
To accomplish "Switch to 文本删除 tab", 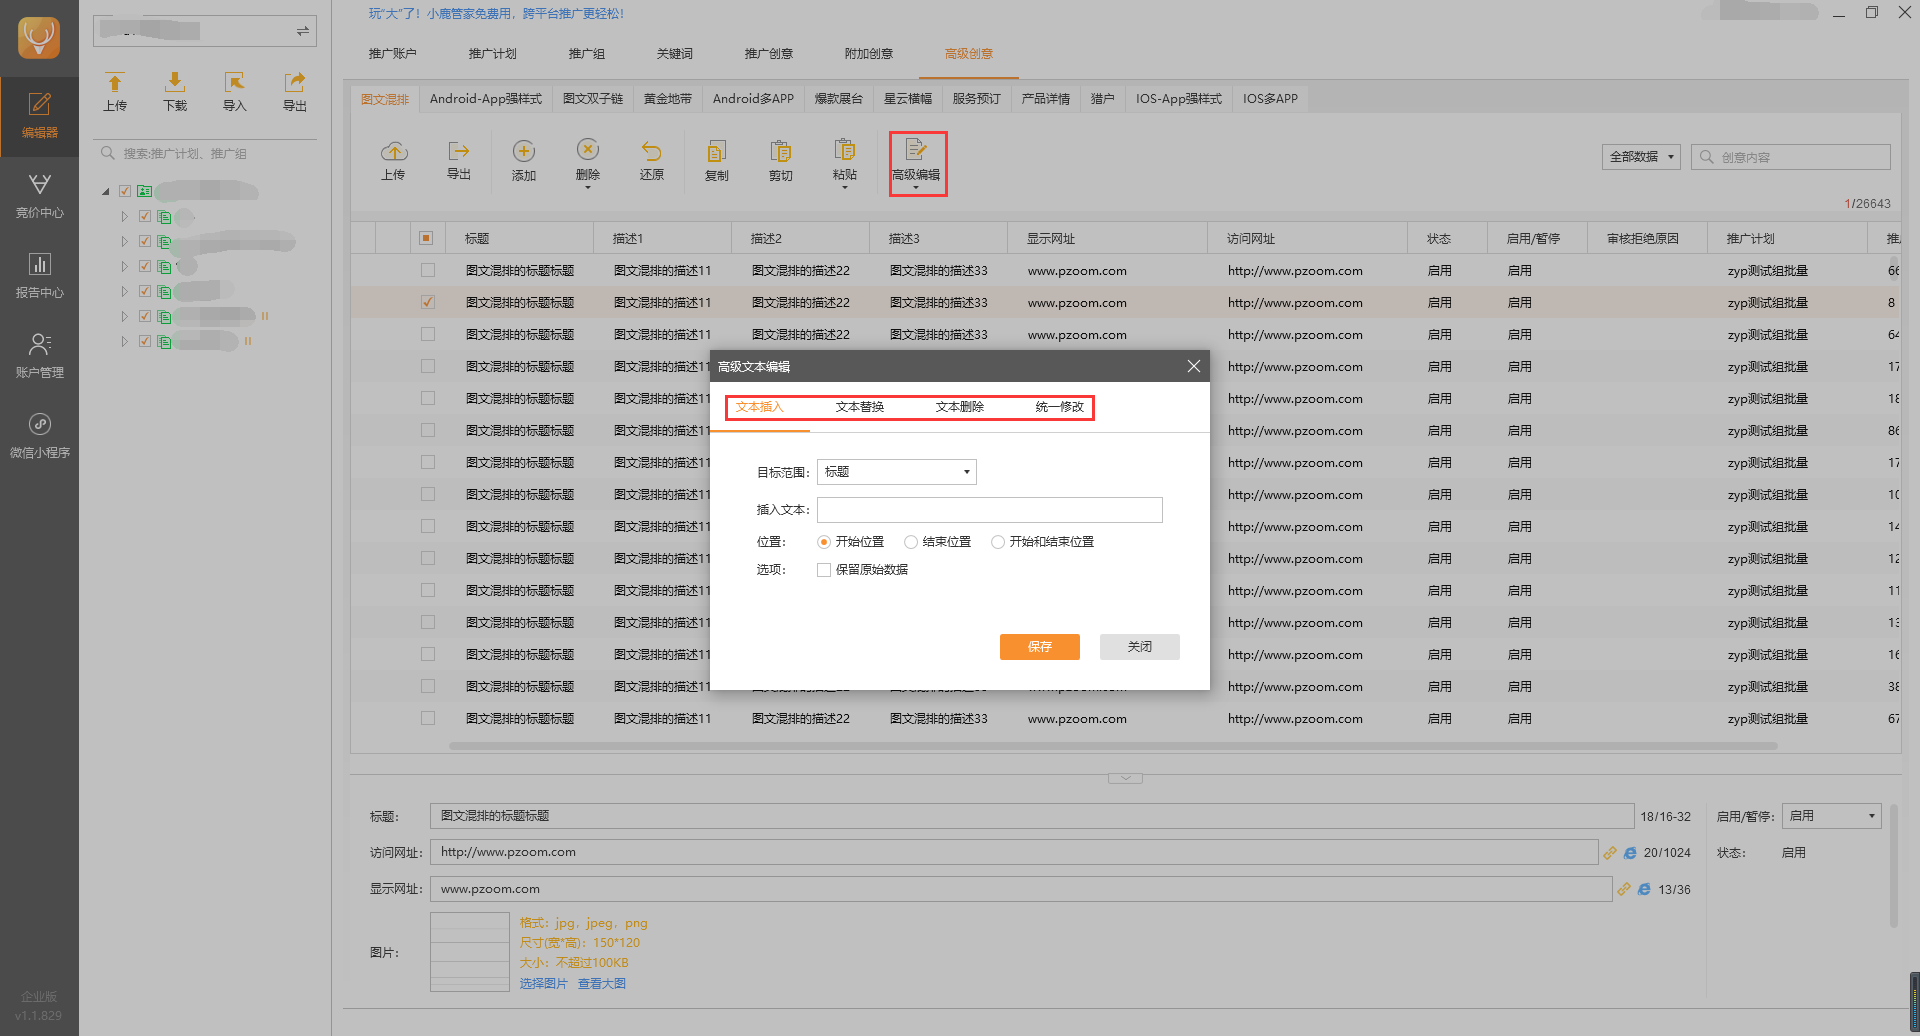I will 960,407.
